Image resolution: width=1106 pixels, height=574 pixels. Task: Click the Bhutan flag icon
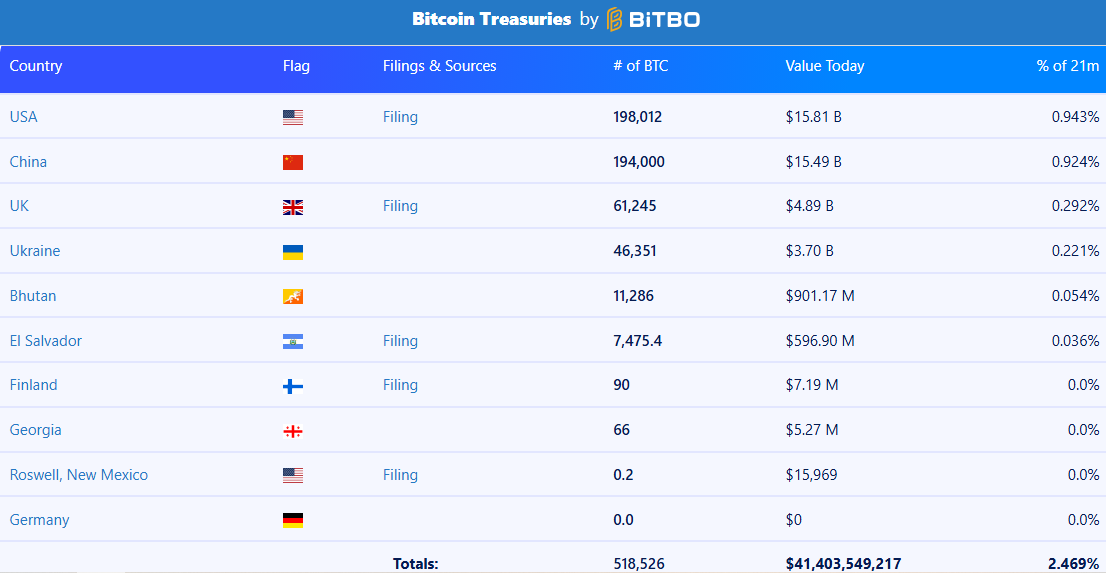(x=293, y=297)
